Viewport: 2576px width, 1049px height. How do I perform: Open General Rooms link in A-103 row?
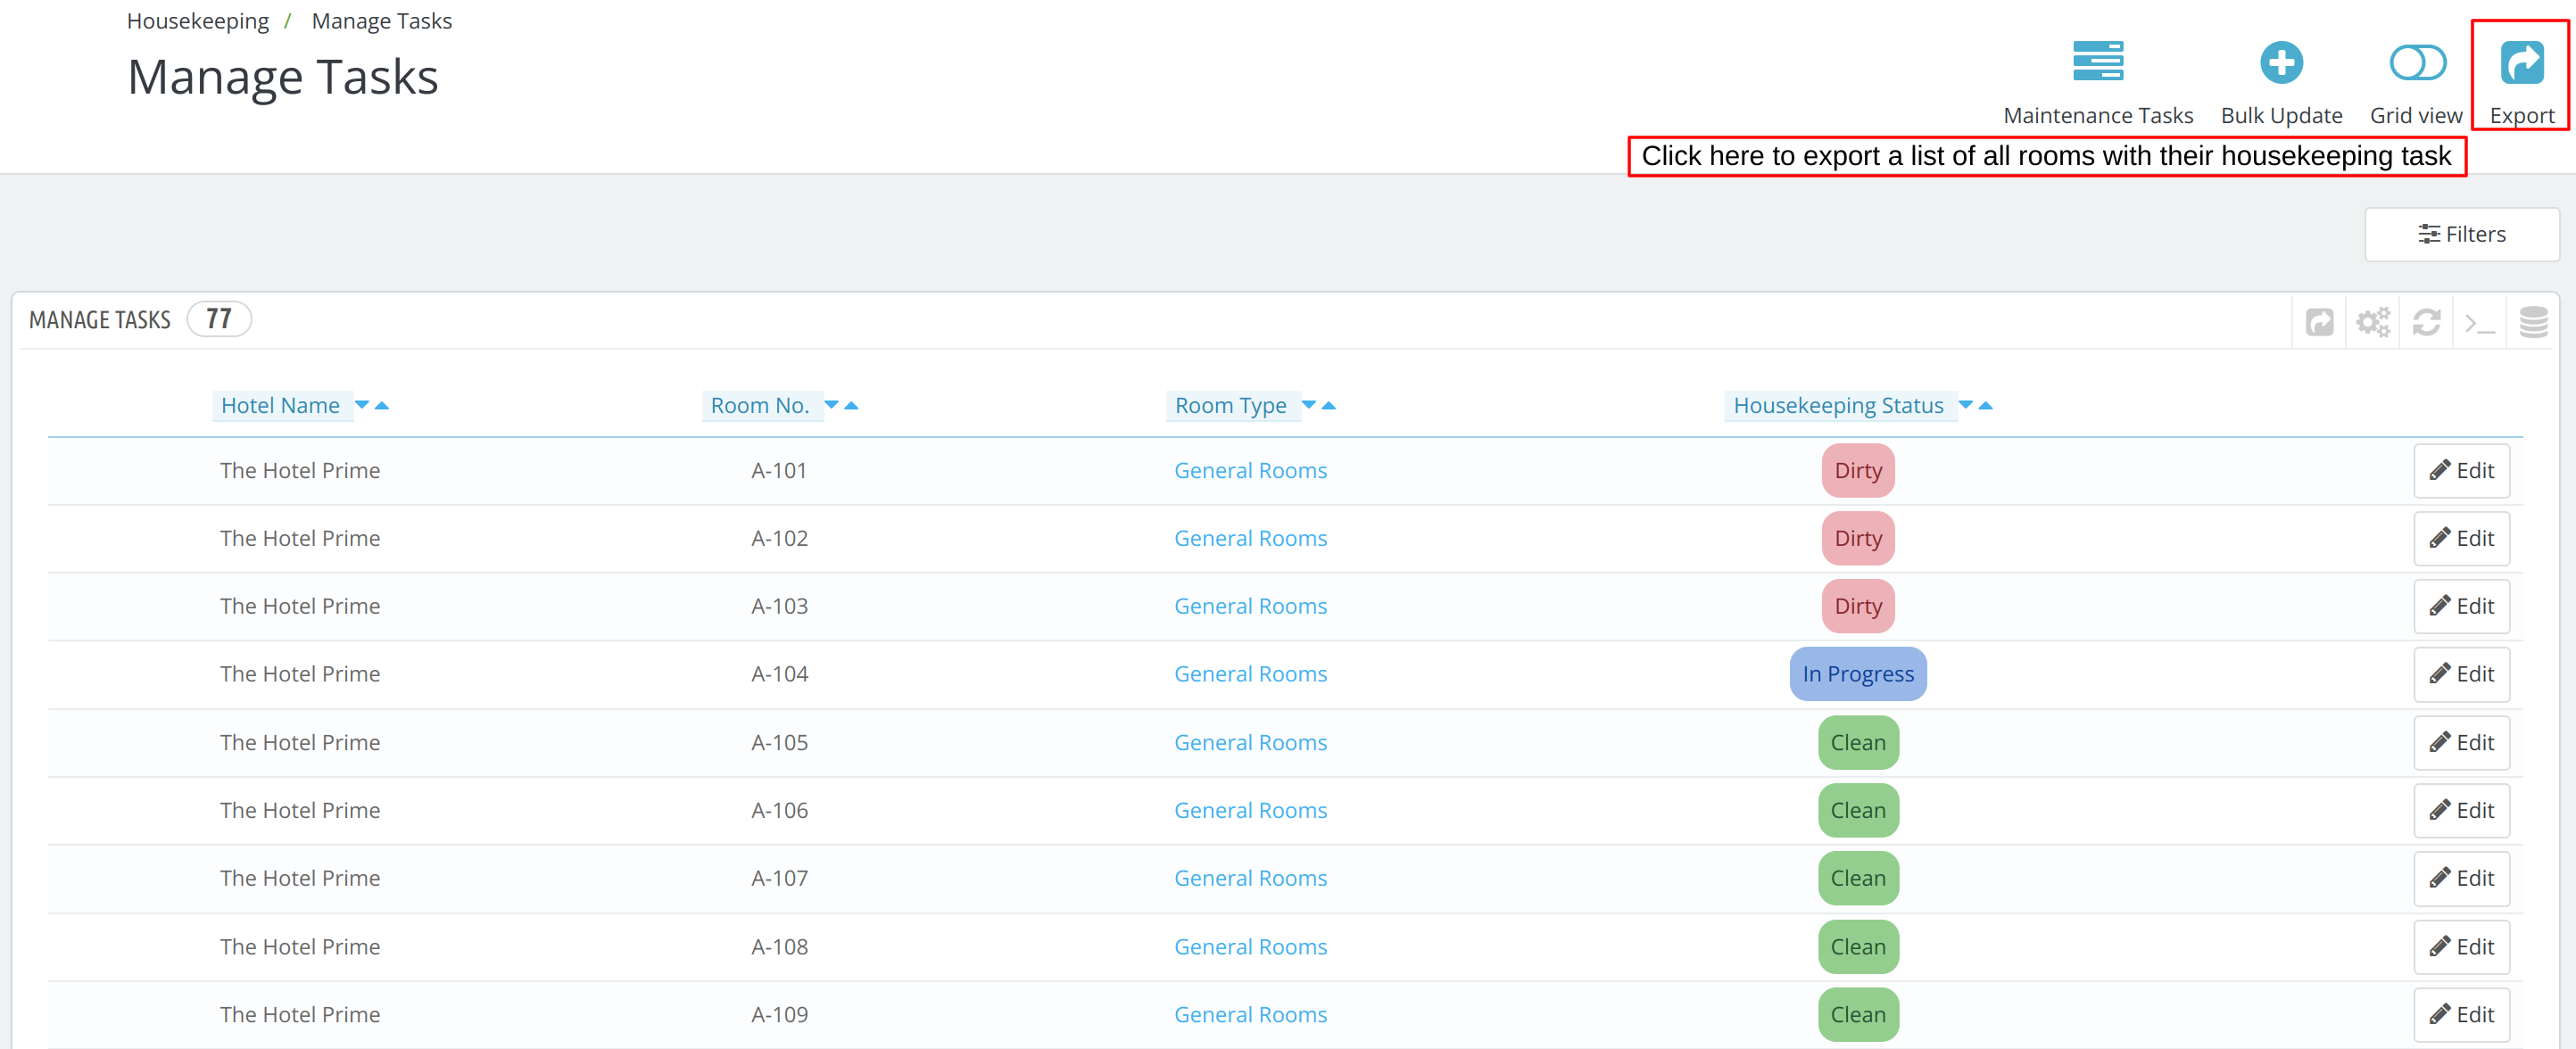(1250, 606)
